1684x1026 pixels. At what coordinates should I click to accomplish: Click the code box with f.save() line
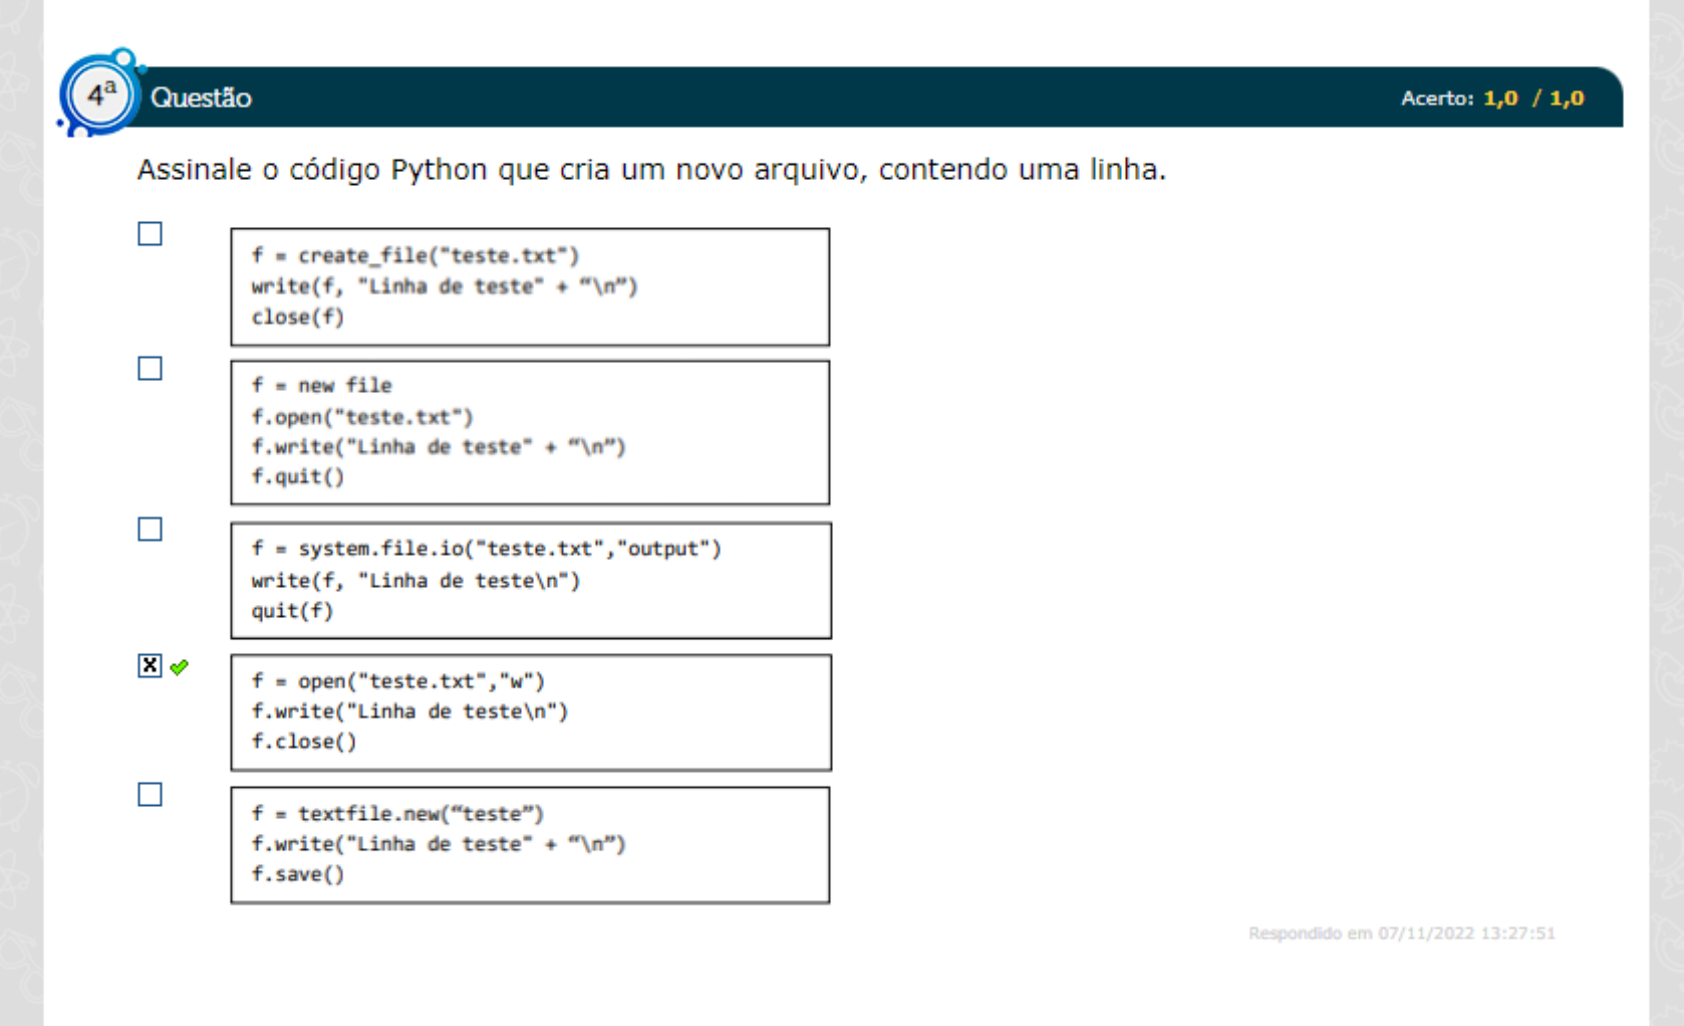pyautogui.click(x=530, y=845)
